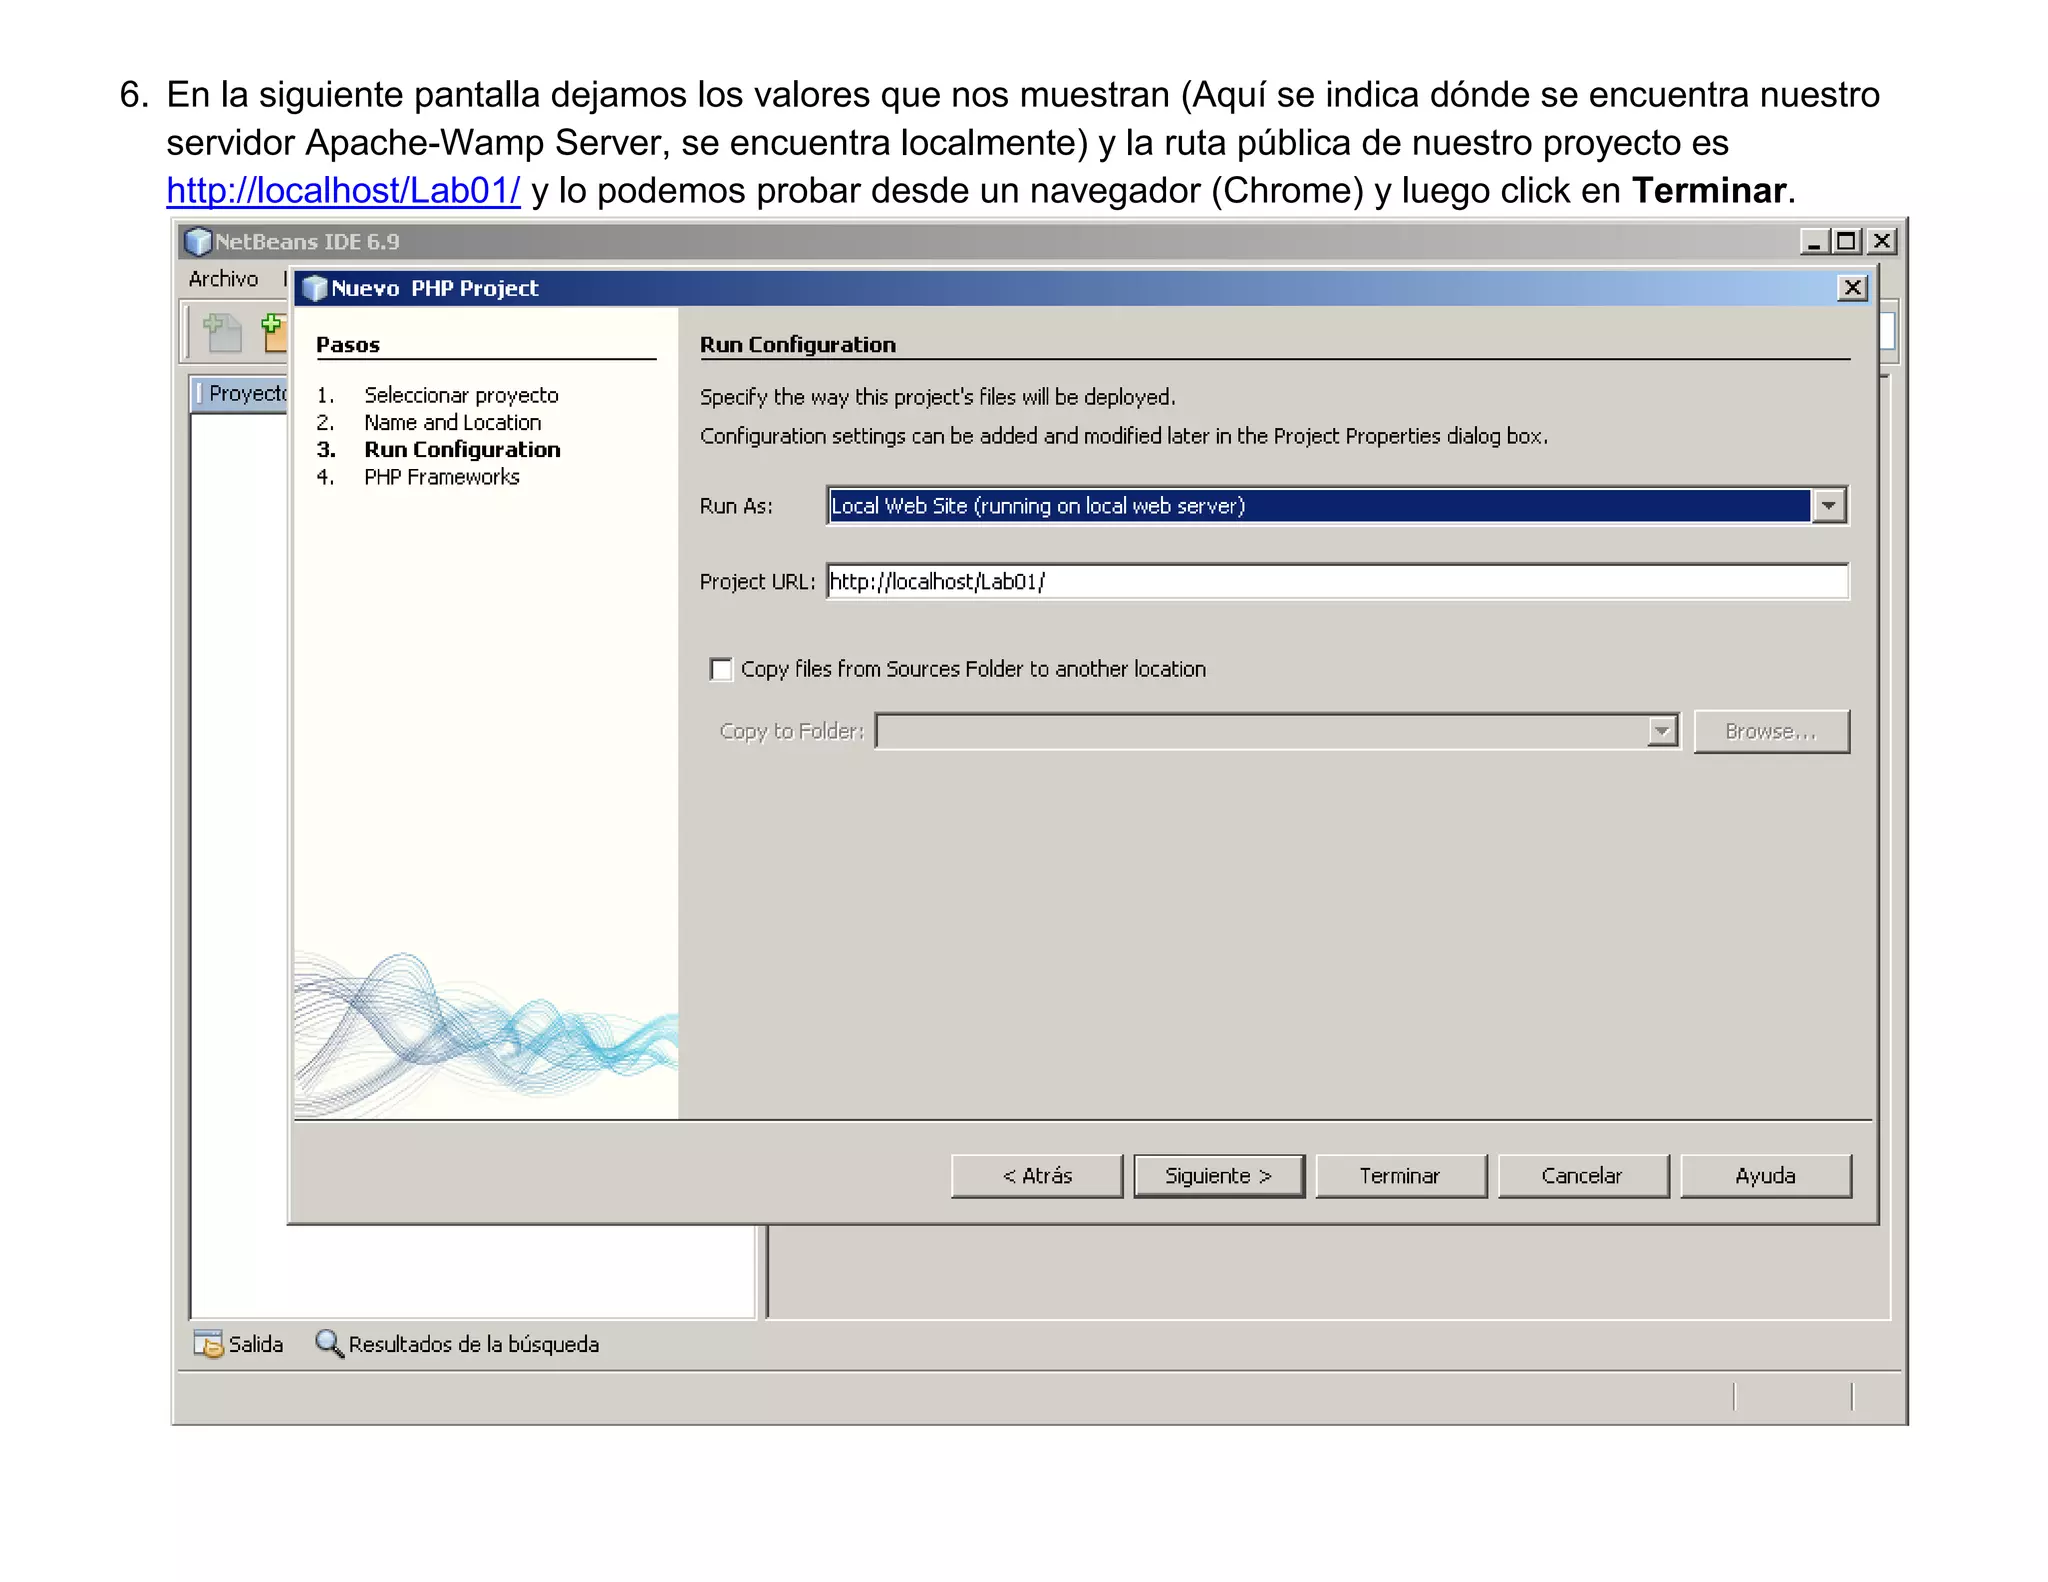Click step Name and Location in Pasos
Screen dimensions: 2048x1582
(x=452, y=422)
